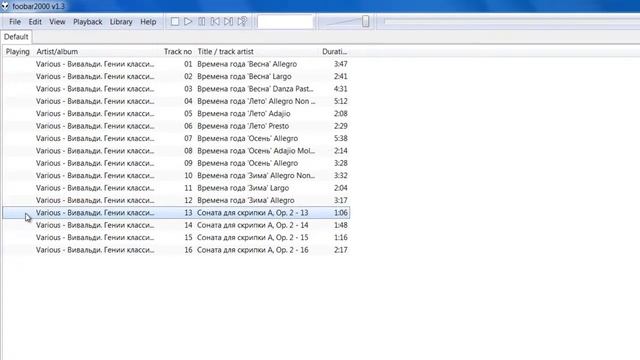
Task: Click track number 10 cell
Action: coord(188,176)
